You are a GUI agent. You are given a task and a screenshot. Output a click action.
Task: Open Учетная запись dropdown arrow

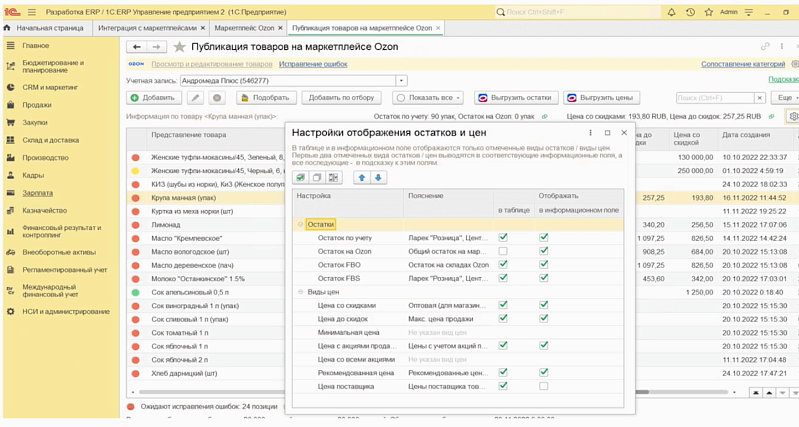(401, 81)
